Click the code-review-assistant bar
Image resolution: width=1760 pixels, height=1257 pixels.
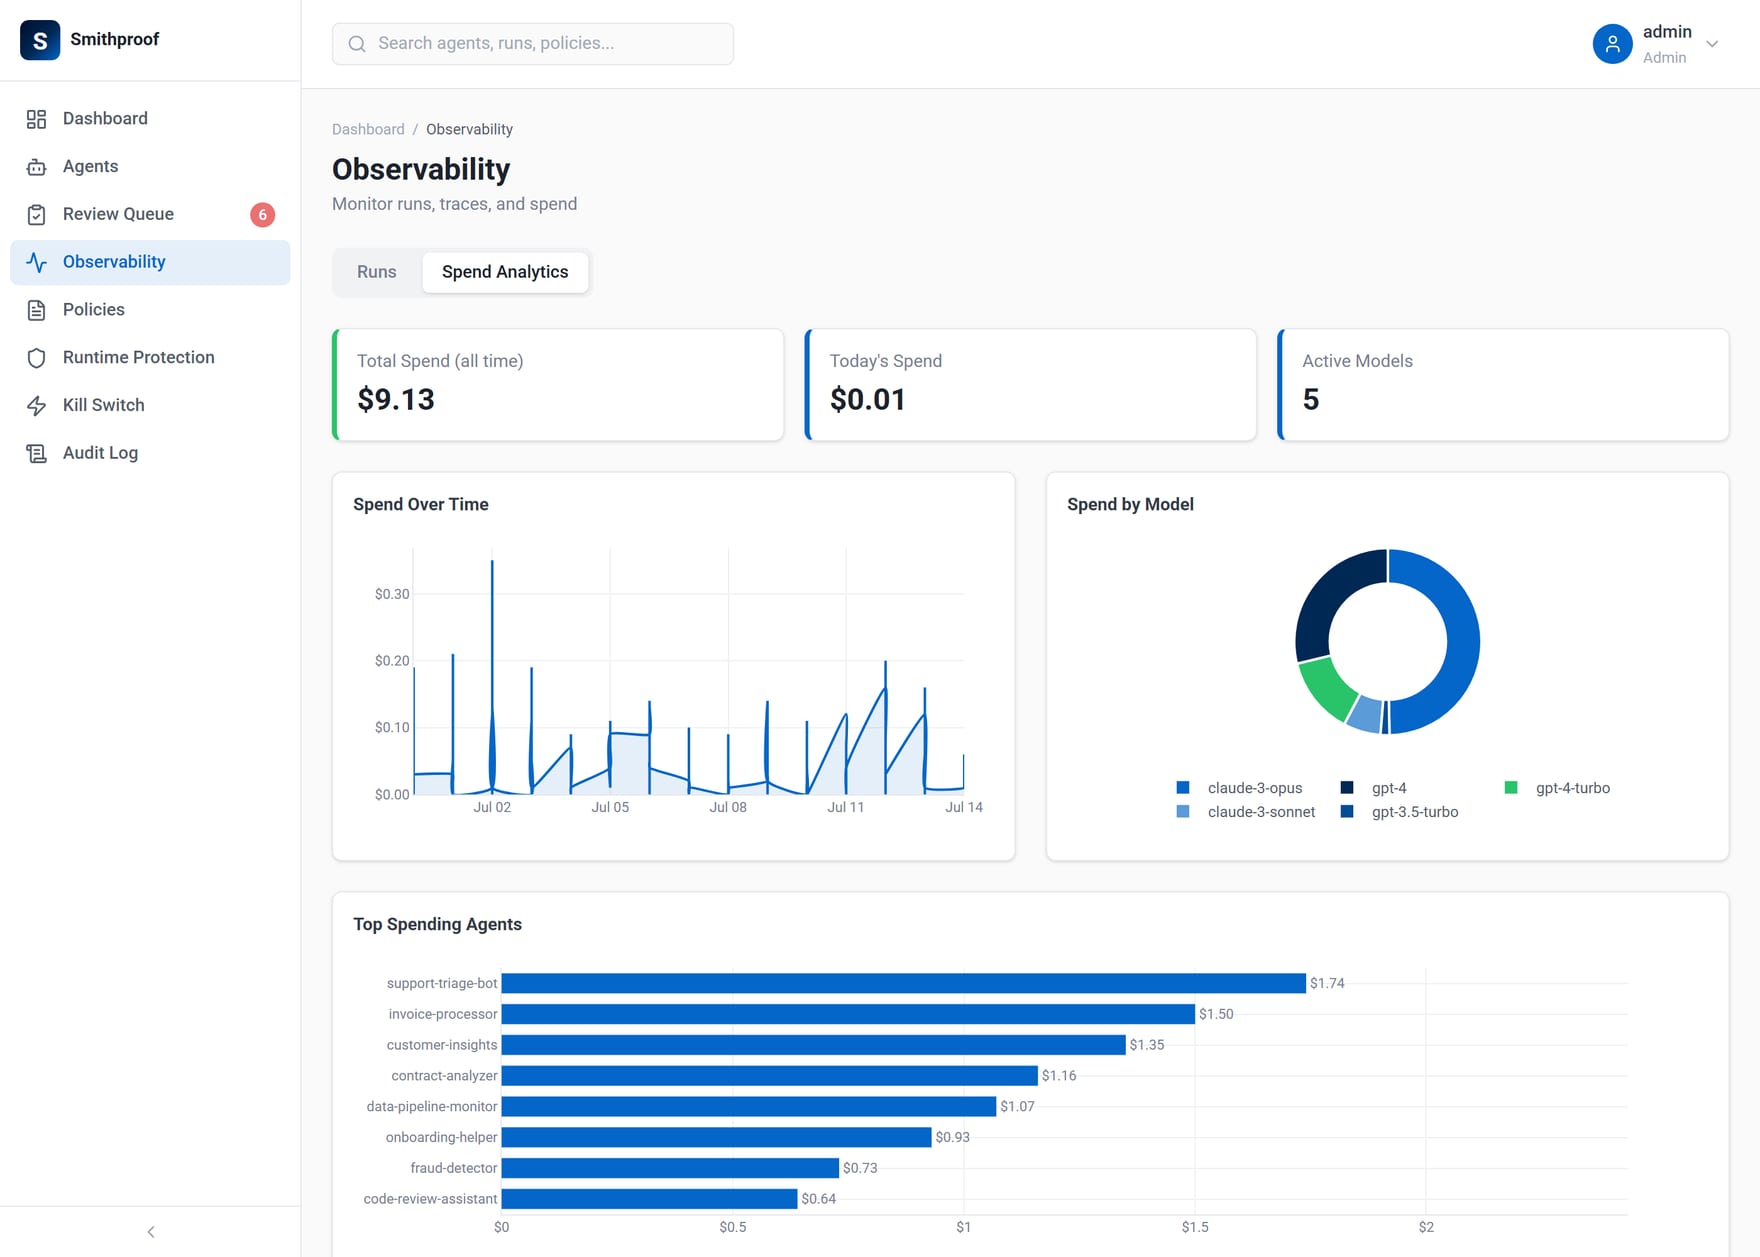pyautogui.click(x=649, y=1199)
